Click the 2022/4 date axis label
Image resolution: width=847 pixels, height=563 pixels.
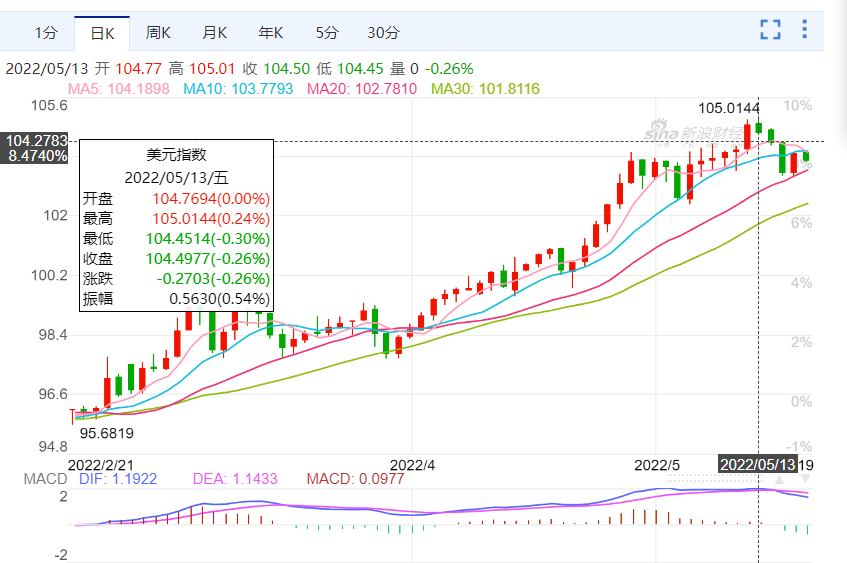[412, 465]
